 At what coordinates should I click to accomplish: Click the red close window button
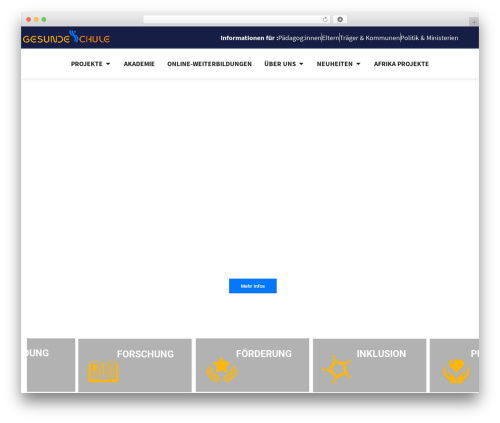pos(29,19)
